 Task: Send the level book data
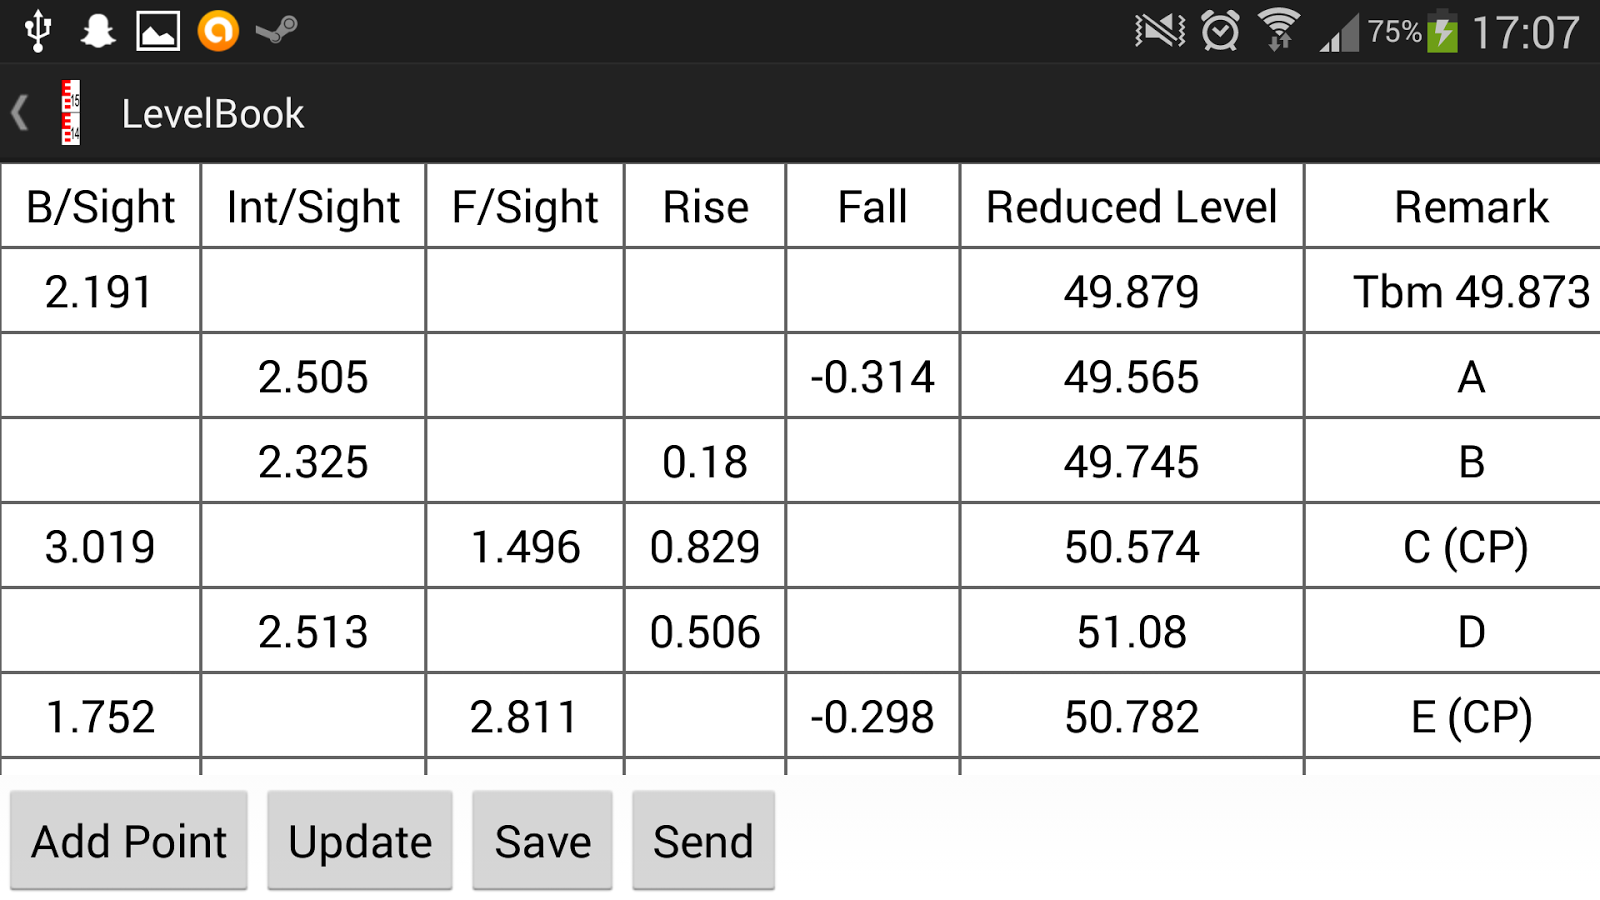coord(703,841)
